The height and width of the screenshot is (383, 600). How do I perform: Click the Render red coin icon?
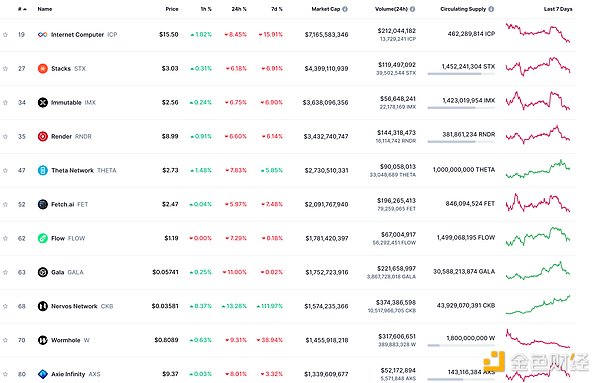pos(42,137)
